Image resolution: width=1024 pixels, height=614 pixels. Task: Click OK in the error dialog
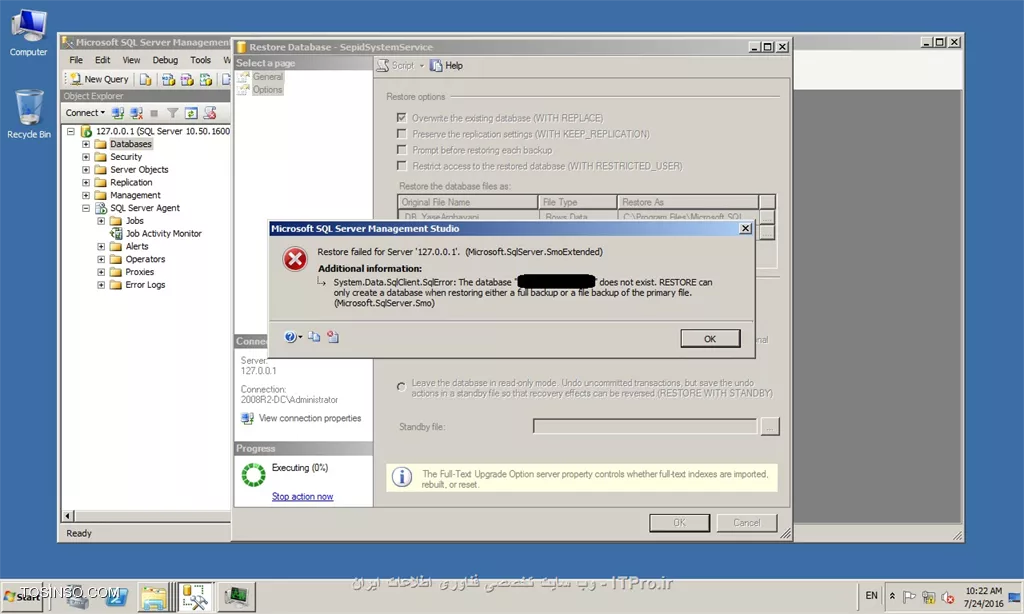pyautogui.click(x=710, y=338)
